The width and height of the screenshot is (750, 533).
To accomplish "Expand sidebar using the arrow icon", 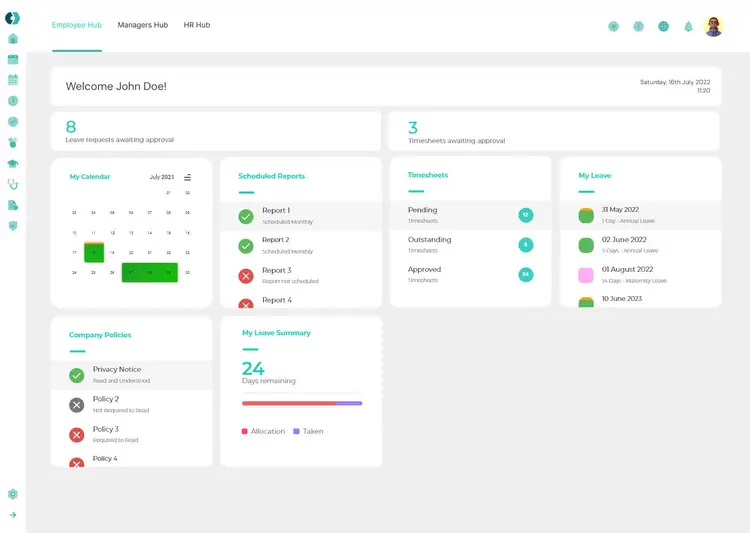I will click(x=13, y=515).
